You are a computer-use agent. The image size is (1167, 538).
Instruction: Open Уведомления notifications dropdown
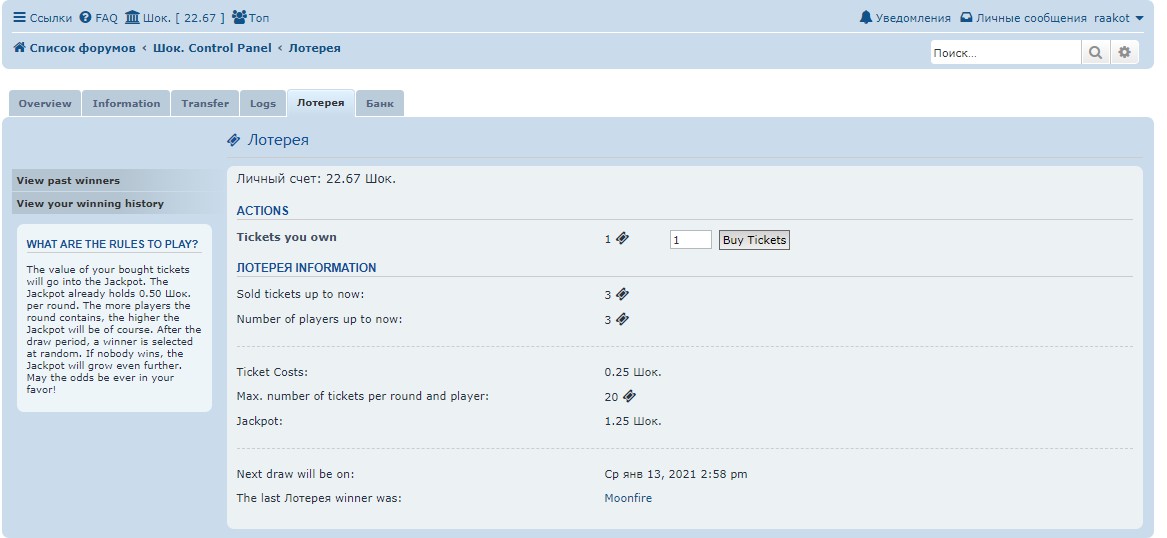905,18
